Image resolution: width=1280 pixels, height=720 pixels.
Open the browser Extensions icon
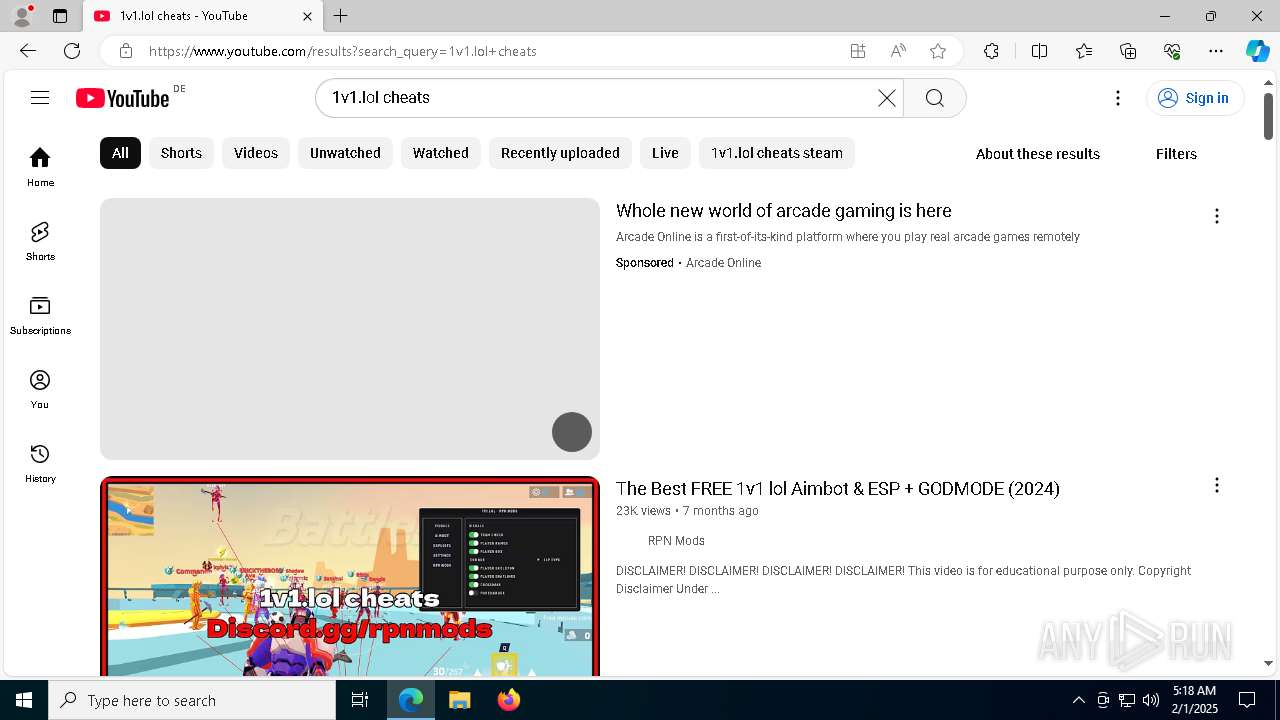(991, 51)
